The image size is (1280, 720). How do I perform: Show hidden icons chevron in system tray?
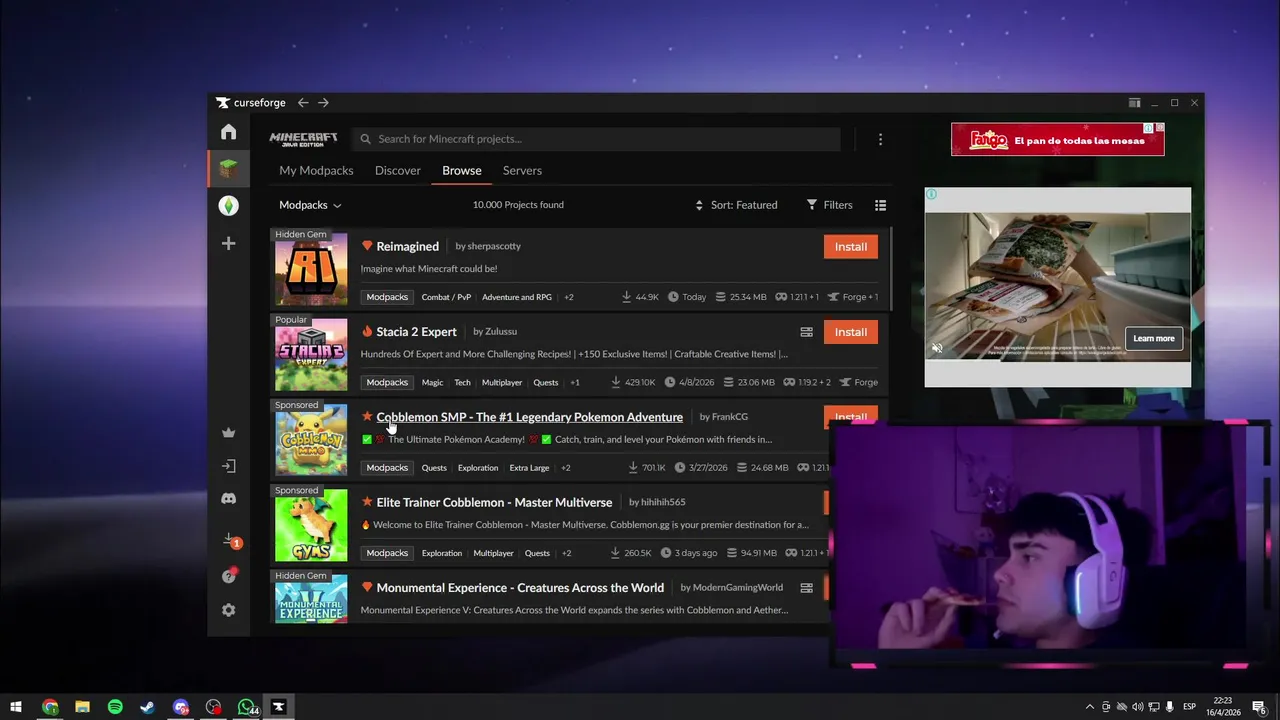point(1090,707)
